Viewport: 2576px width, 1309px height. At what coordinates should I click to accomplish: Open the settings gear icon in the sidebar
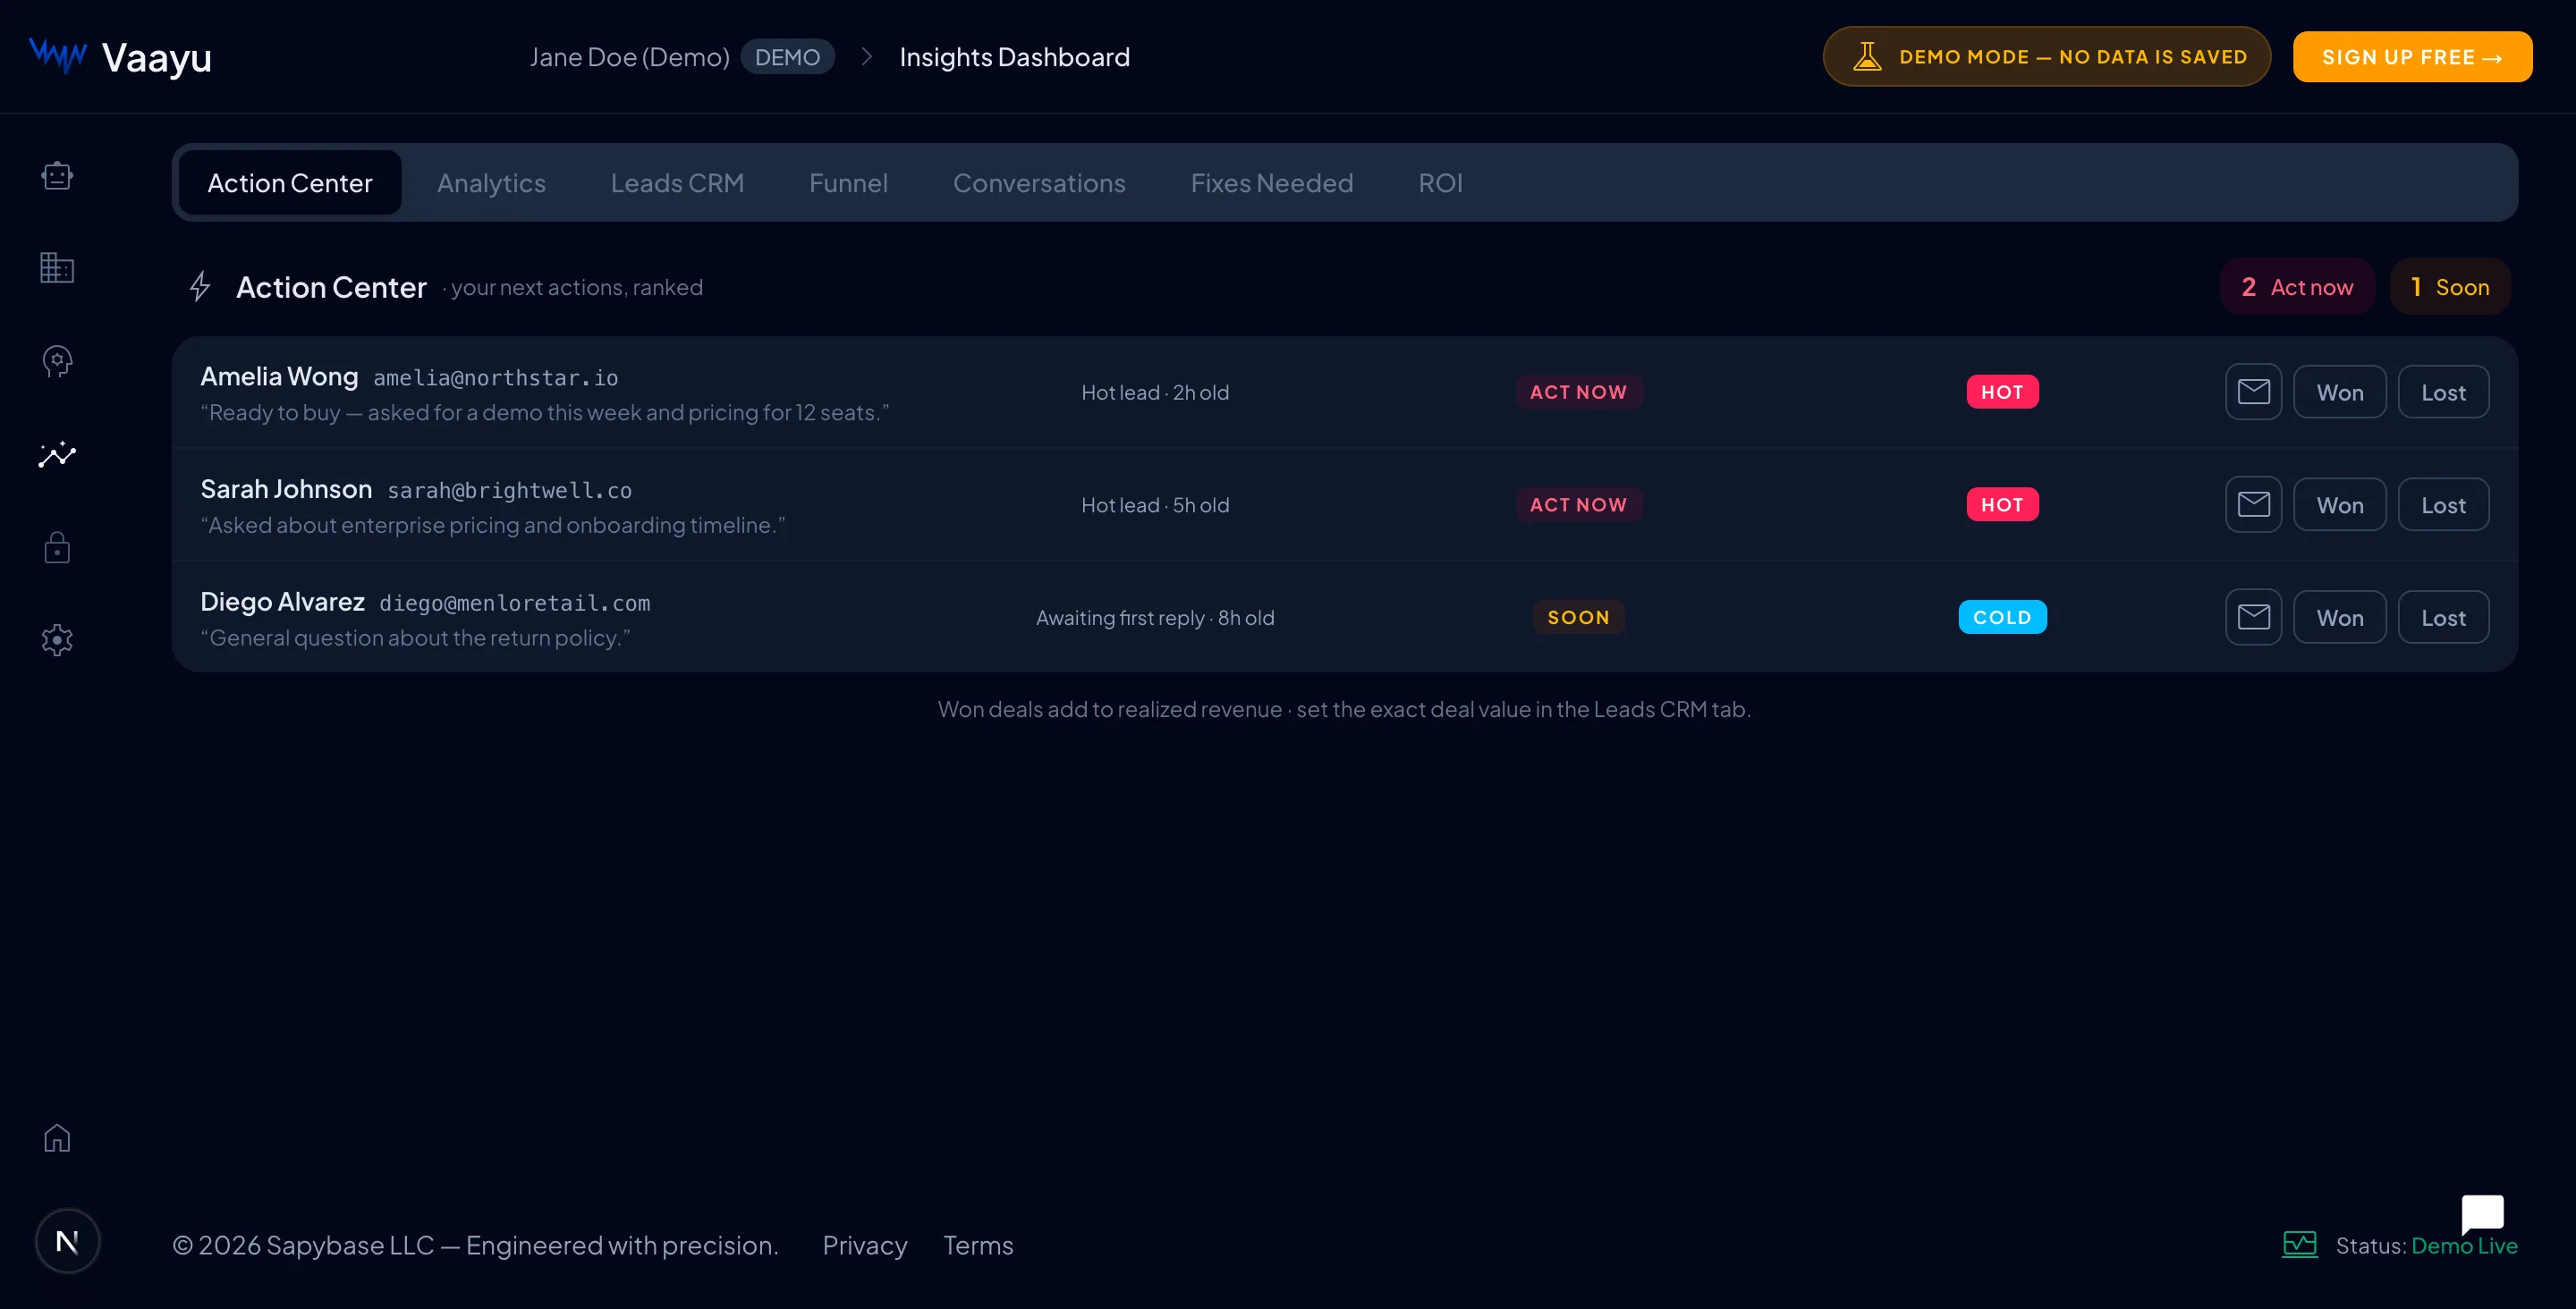(x=57, y=640)
